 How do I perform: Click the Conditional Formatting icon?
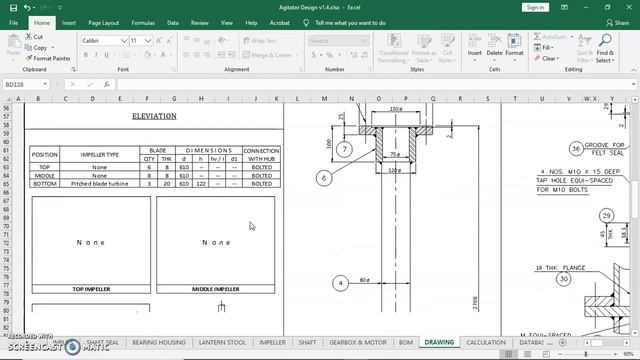tap(394, 41)
